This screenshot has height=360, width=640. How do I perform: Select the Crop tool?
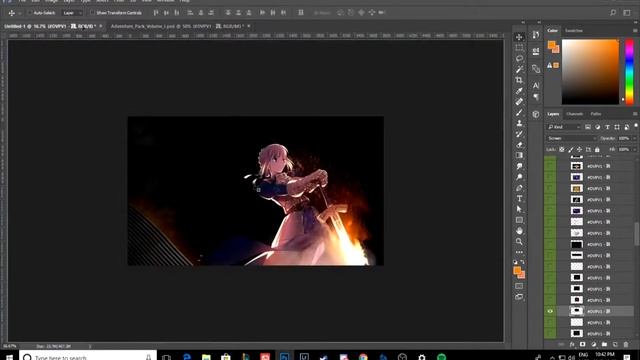point(519,80)
